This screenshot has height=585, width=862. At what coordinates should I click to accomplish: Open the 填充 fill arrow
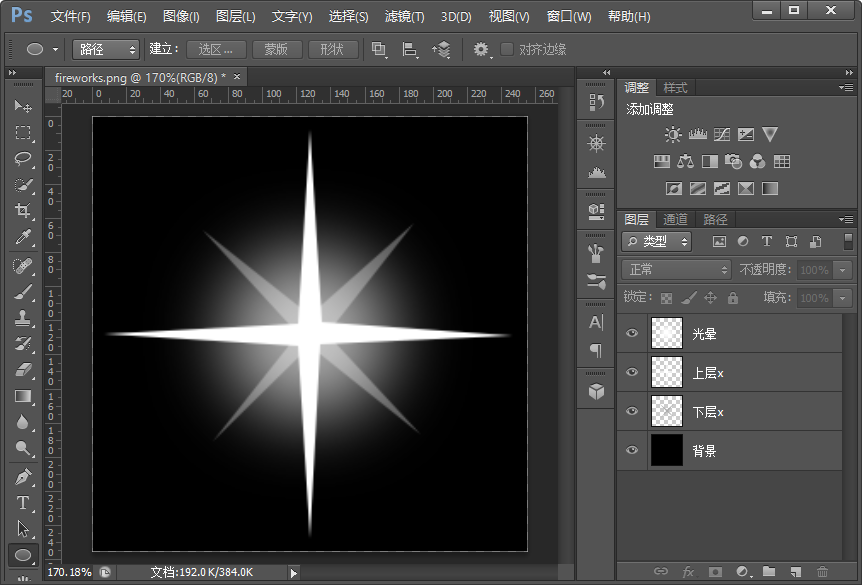click(842, 298)
